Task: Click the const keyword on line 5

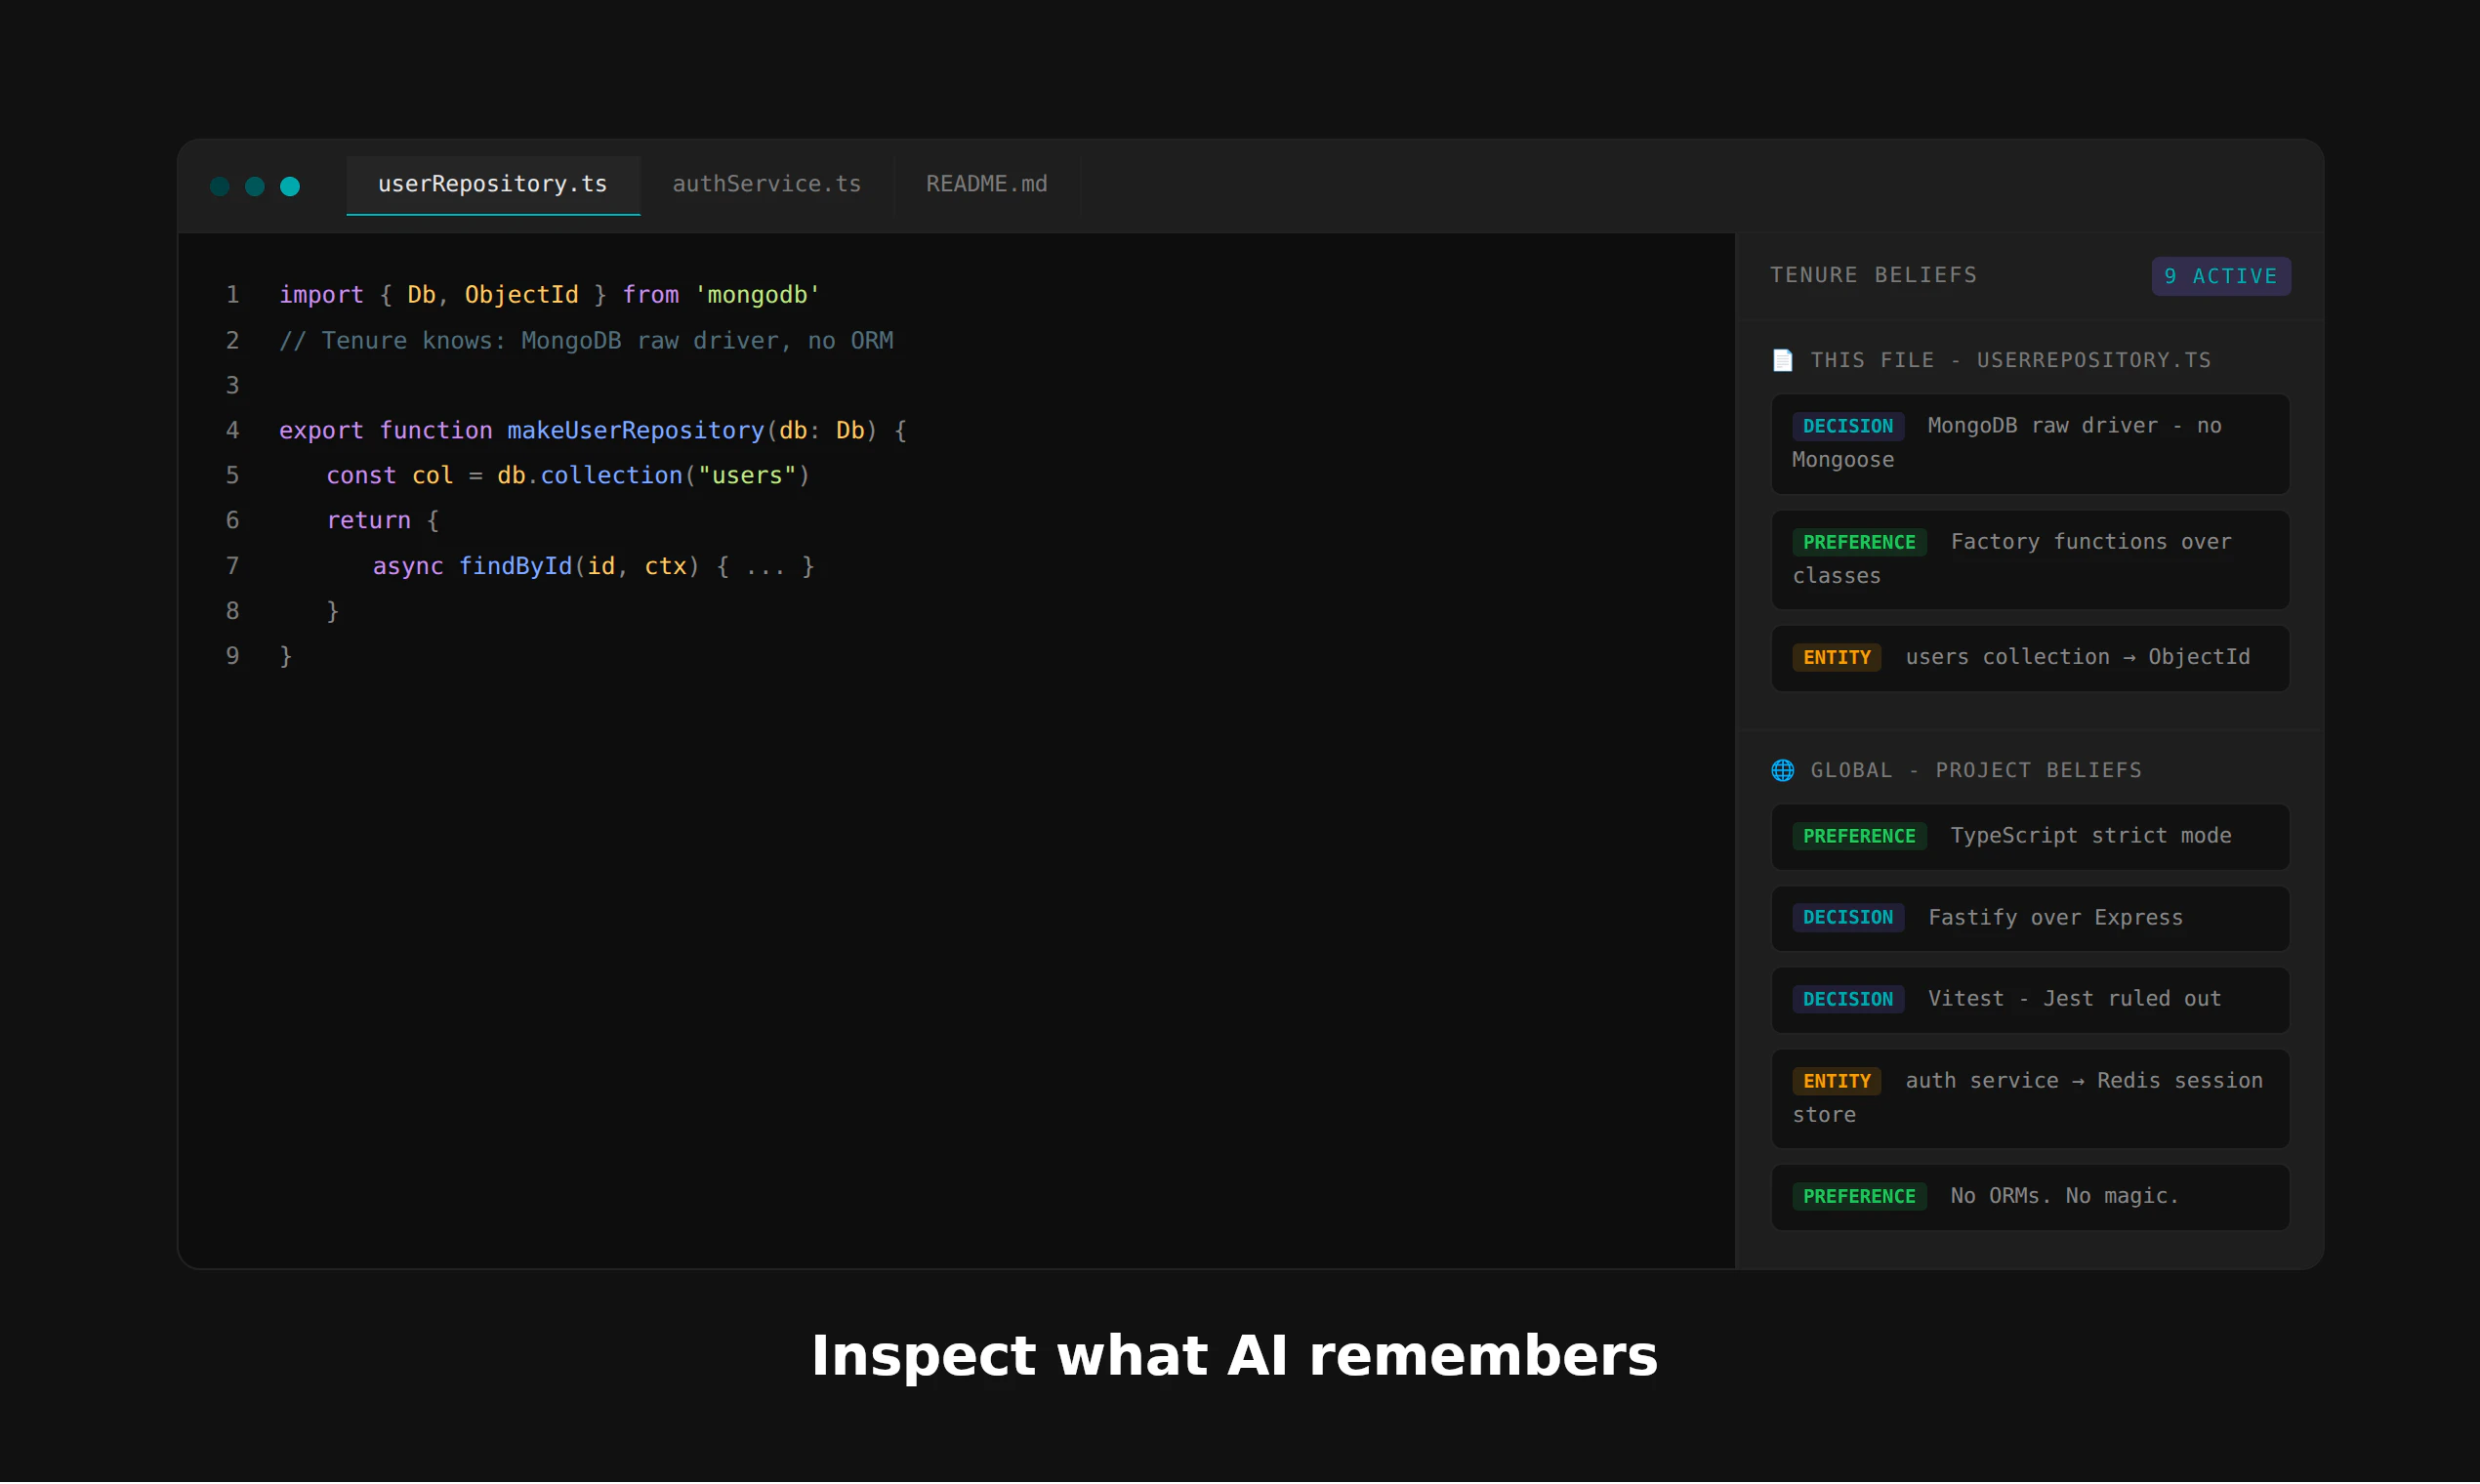Action: [361, 477]
